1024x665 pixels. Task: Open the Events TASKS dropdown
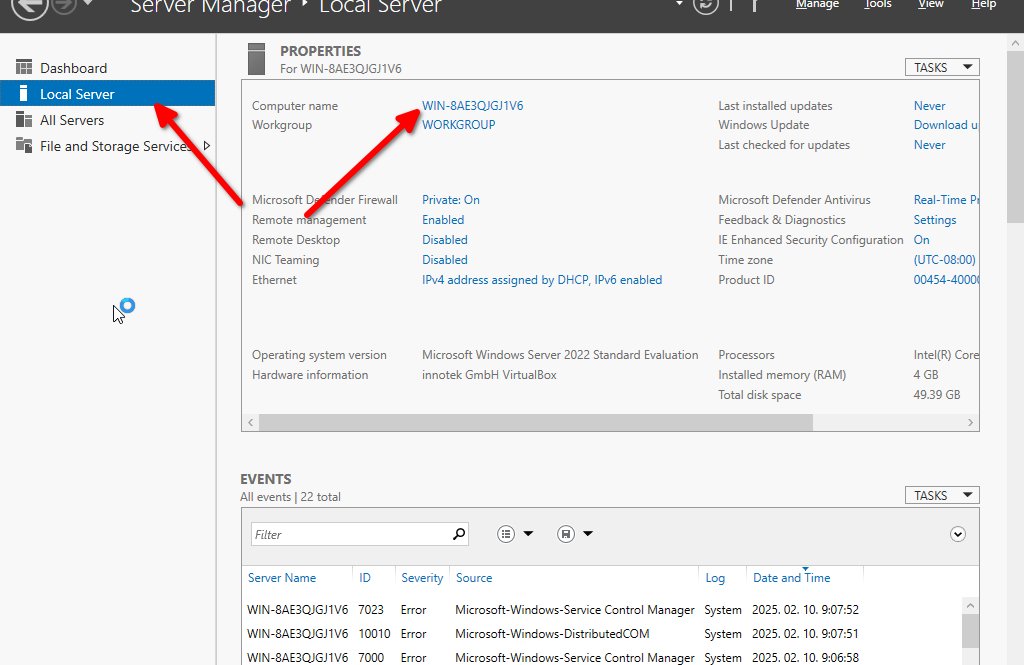pos(941,495)
